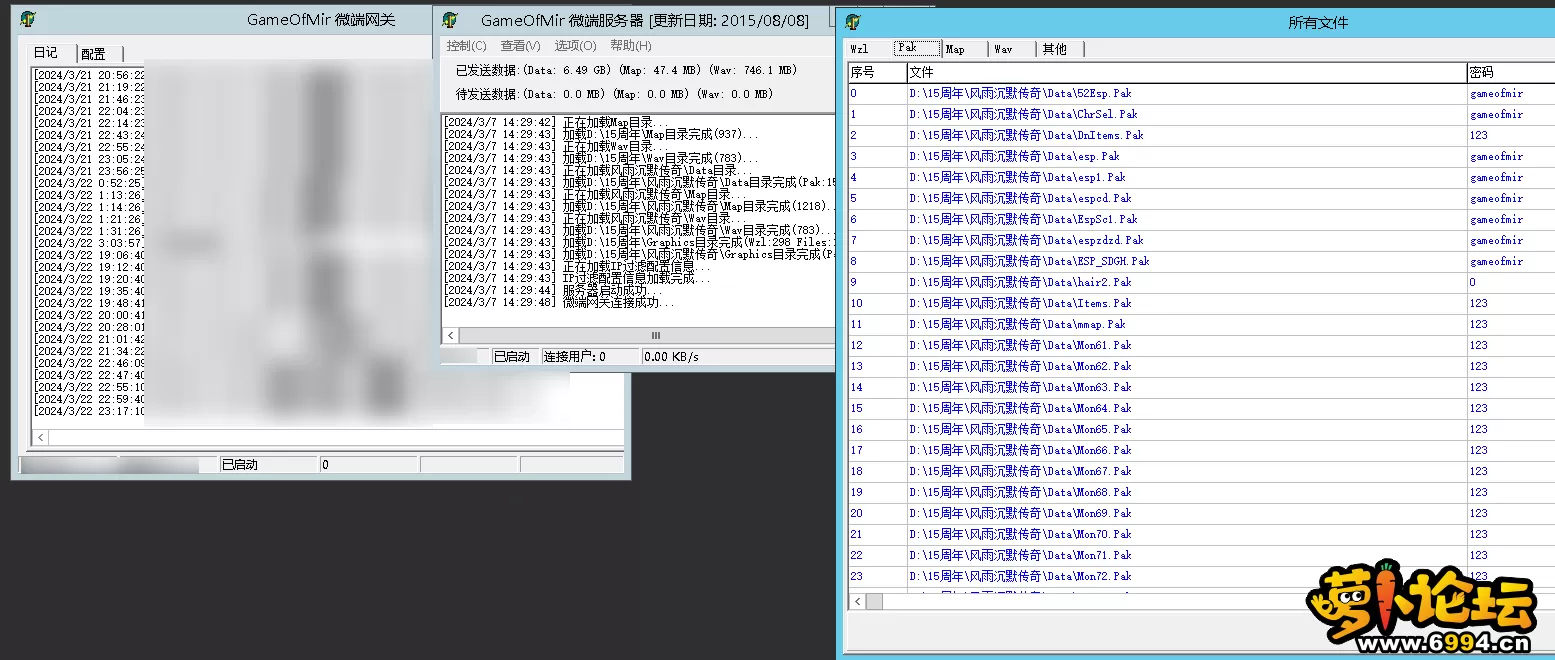
Task: Click gateway log entry 2024/3/22 23:17:10
Action: (x=90, y=411)
